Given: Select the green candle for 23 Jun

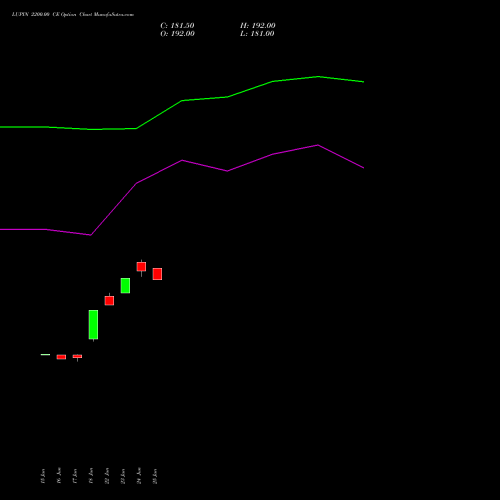Looking at the screenshot, I should click(125, 286).
